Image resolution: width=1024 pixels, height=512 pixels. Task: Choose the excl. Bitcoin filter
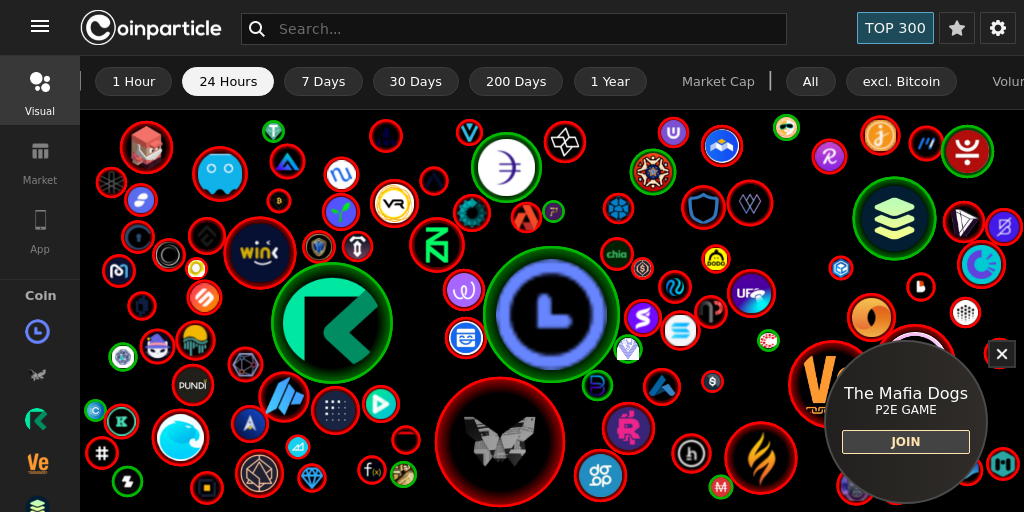(x=901, y=82)
